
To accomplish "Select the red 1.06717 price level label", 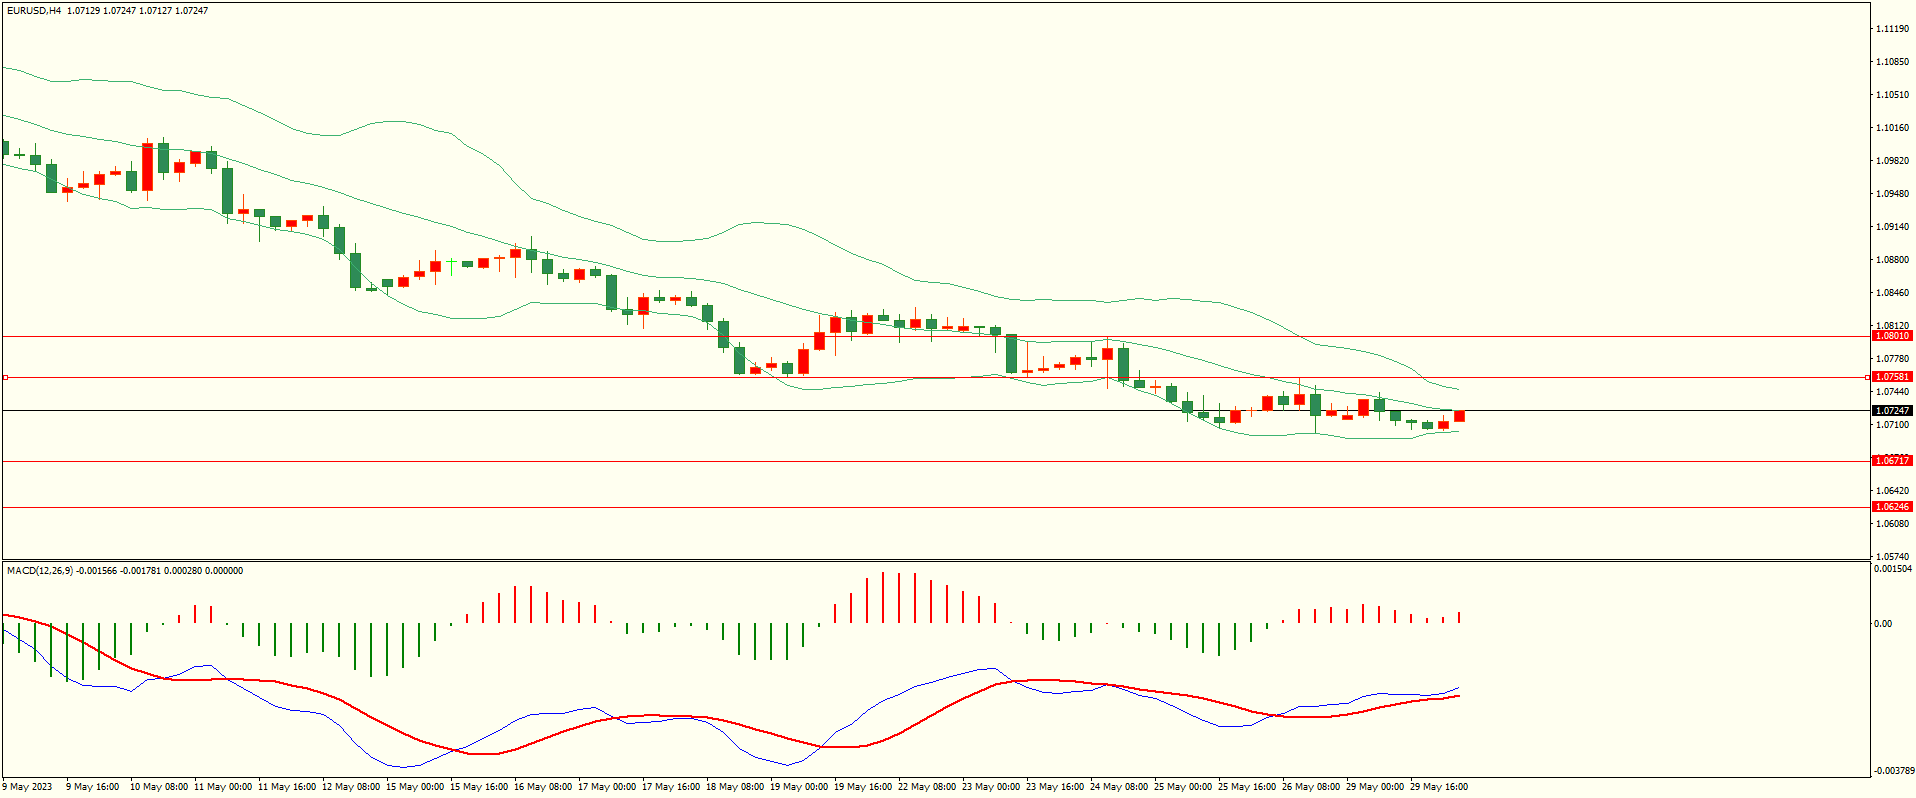I will (x=1892, y=461).
